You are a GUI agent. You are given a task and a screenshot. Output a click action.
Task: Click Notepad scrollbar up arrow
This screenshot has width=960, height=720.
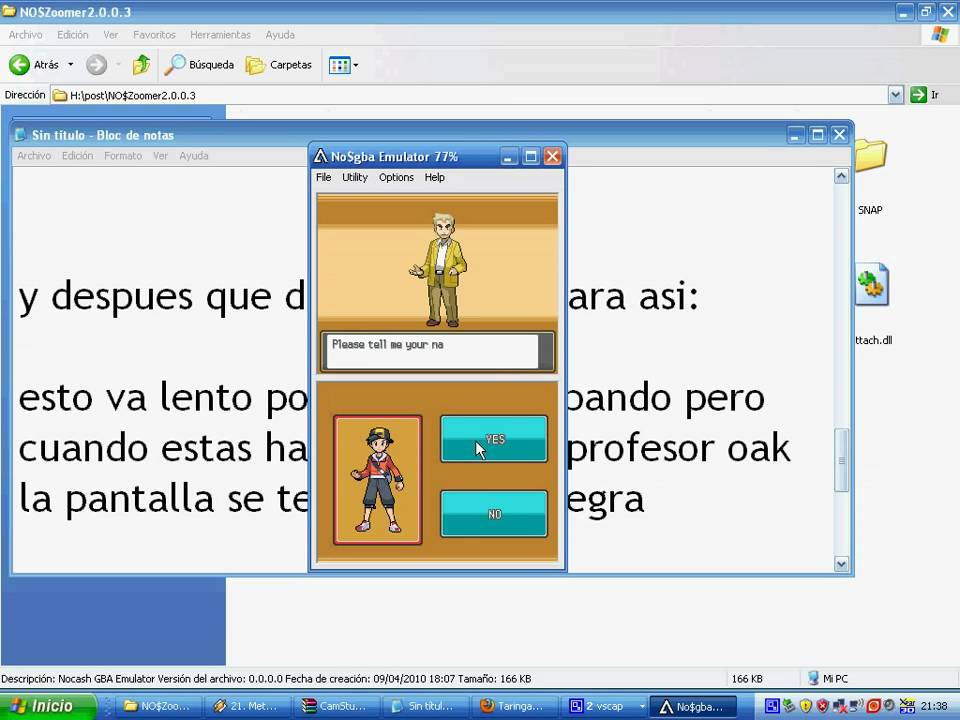[x=842, y=177]
